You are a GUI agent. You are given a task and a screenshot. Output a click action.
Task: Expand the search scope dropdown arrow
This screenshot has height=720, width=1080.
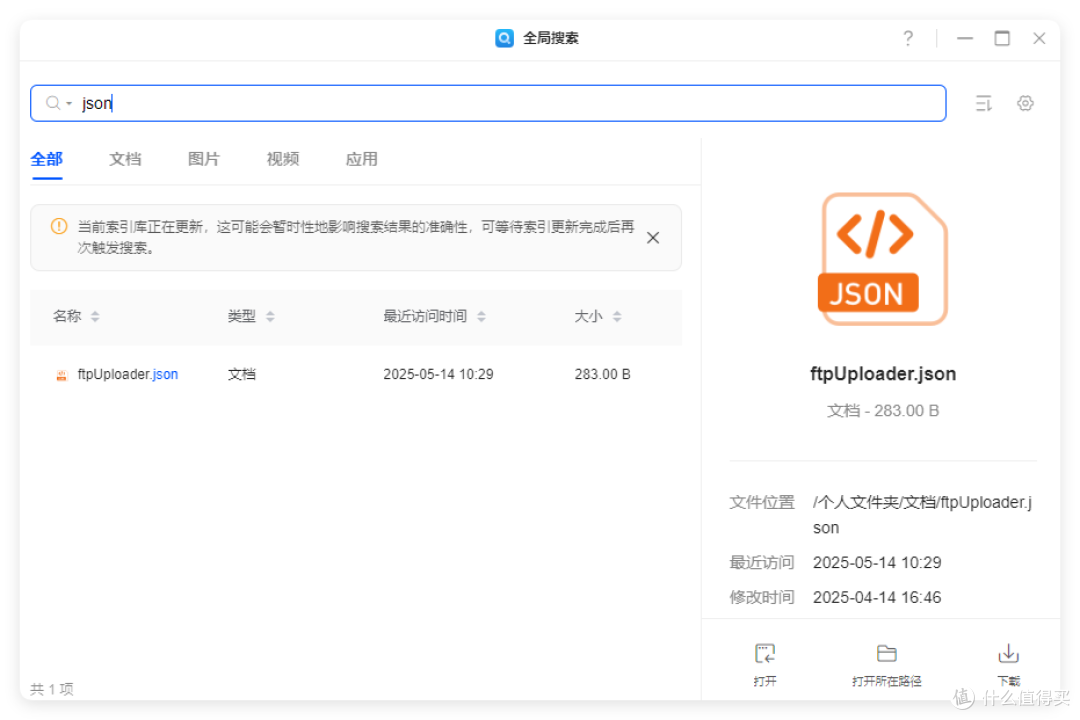(x=69, y=104)
